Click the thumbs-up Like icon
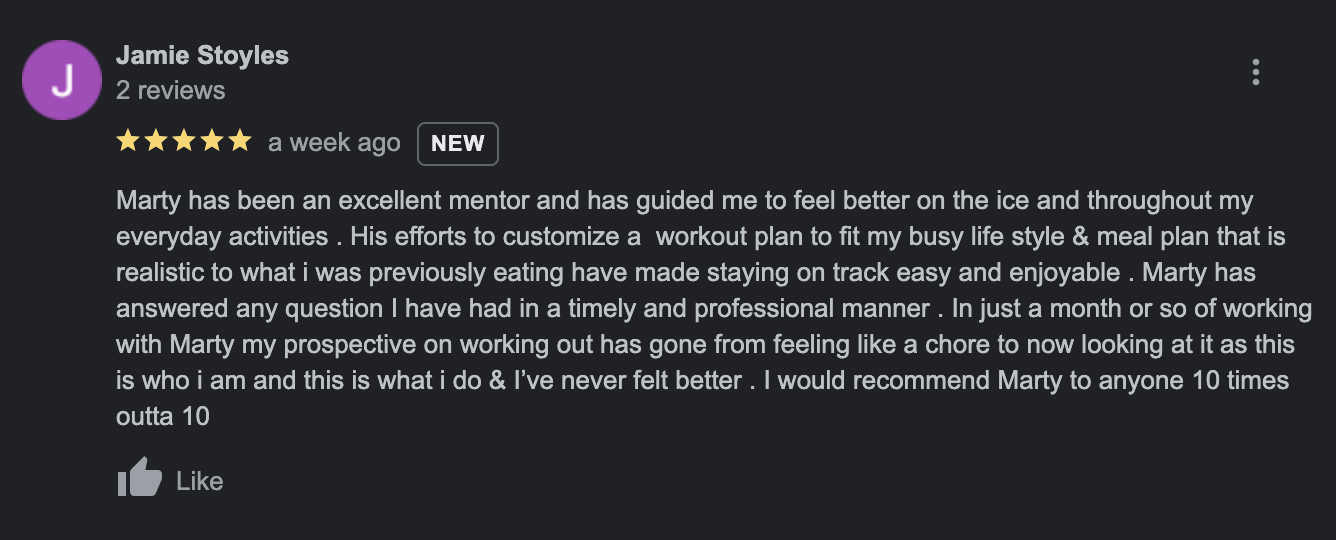This screenshot has width=1336, height=540. point(140,479)
